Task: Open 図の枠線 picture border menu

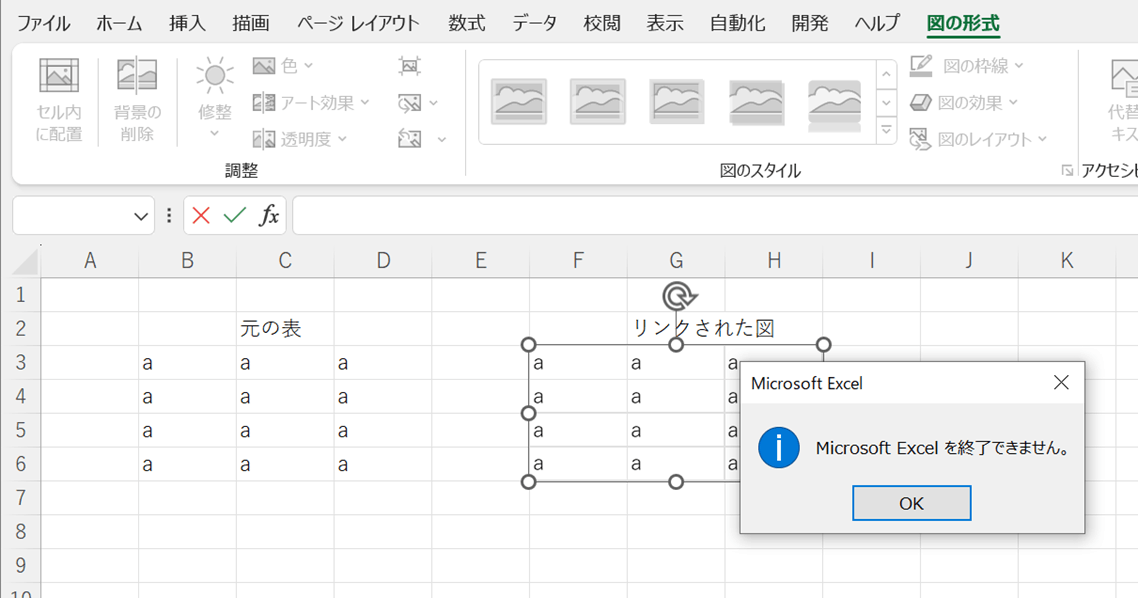Action: [x=967, y=66]
